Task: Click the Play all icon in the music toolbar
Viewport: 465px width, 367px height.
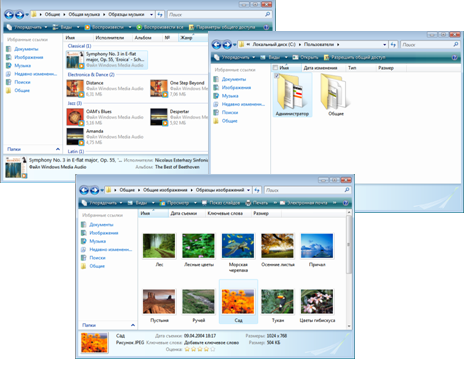Action: point(139,27)
